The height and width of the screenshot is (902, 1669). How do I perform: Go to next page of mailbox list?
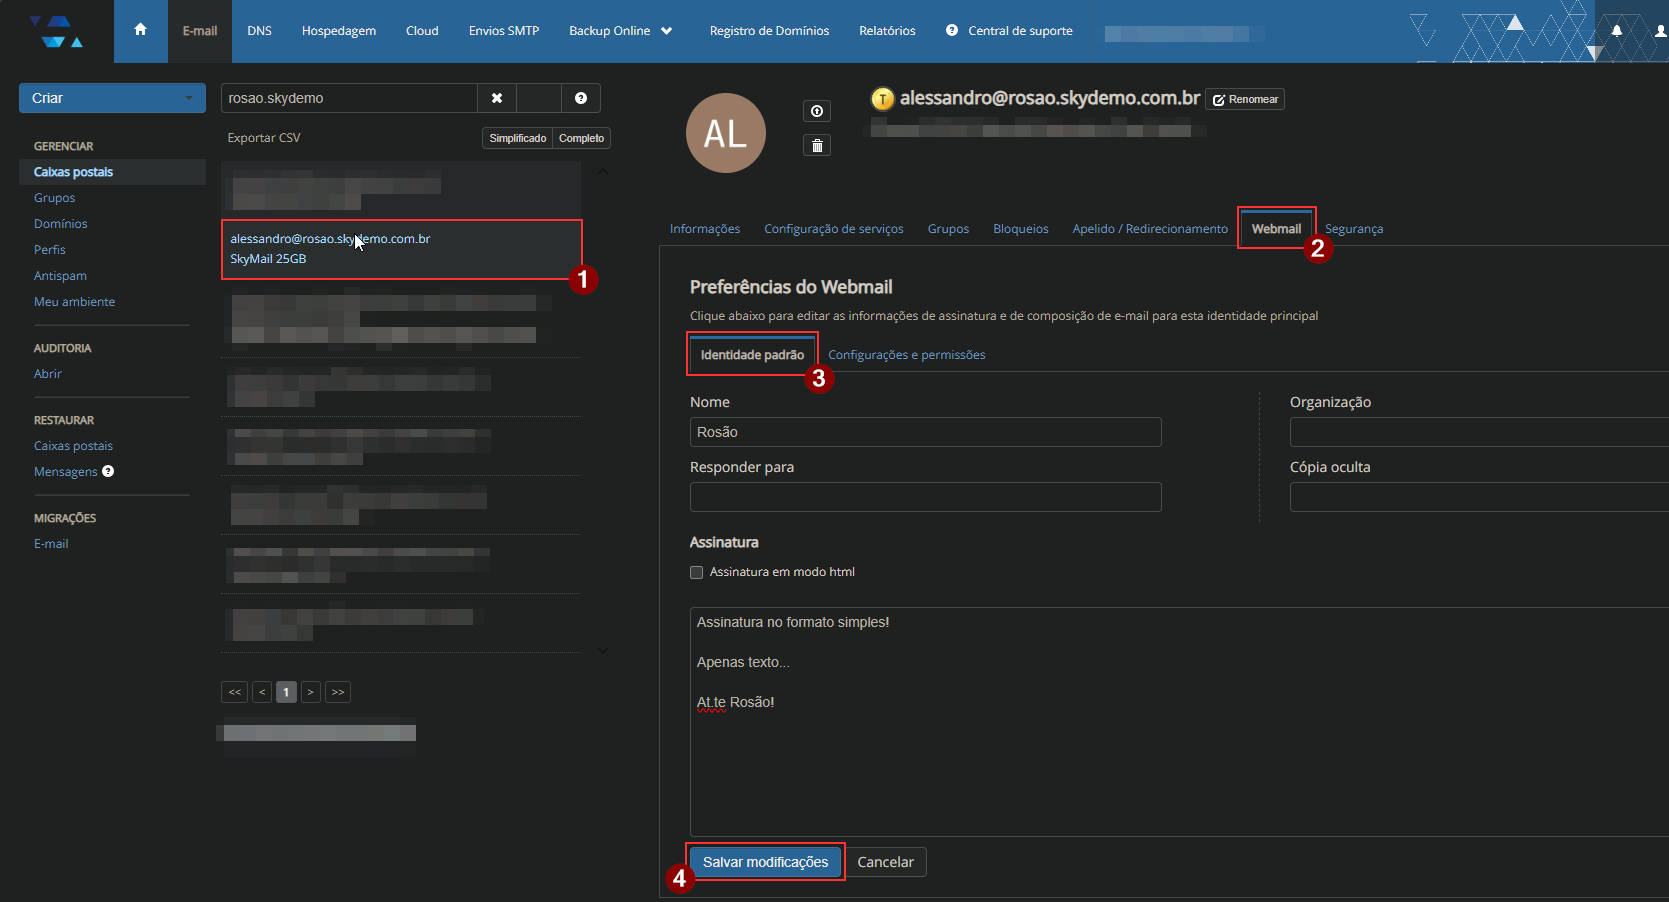311,692
